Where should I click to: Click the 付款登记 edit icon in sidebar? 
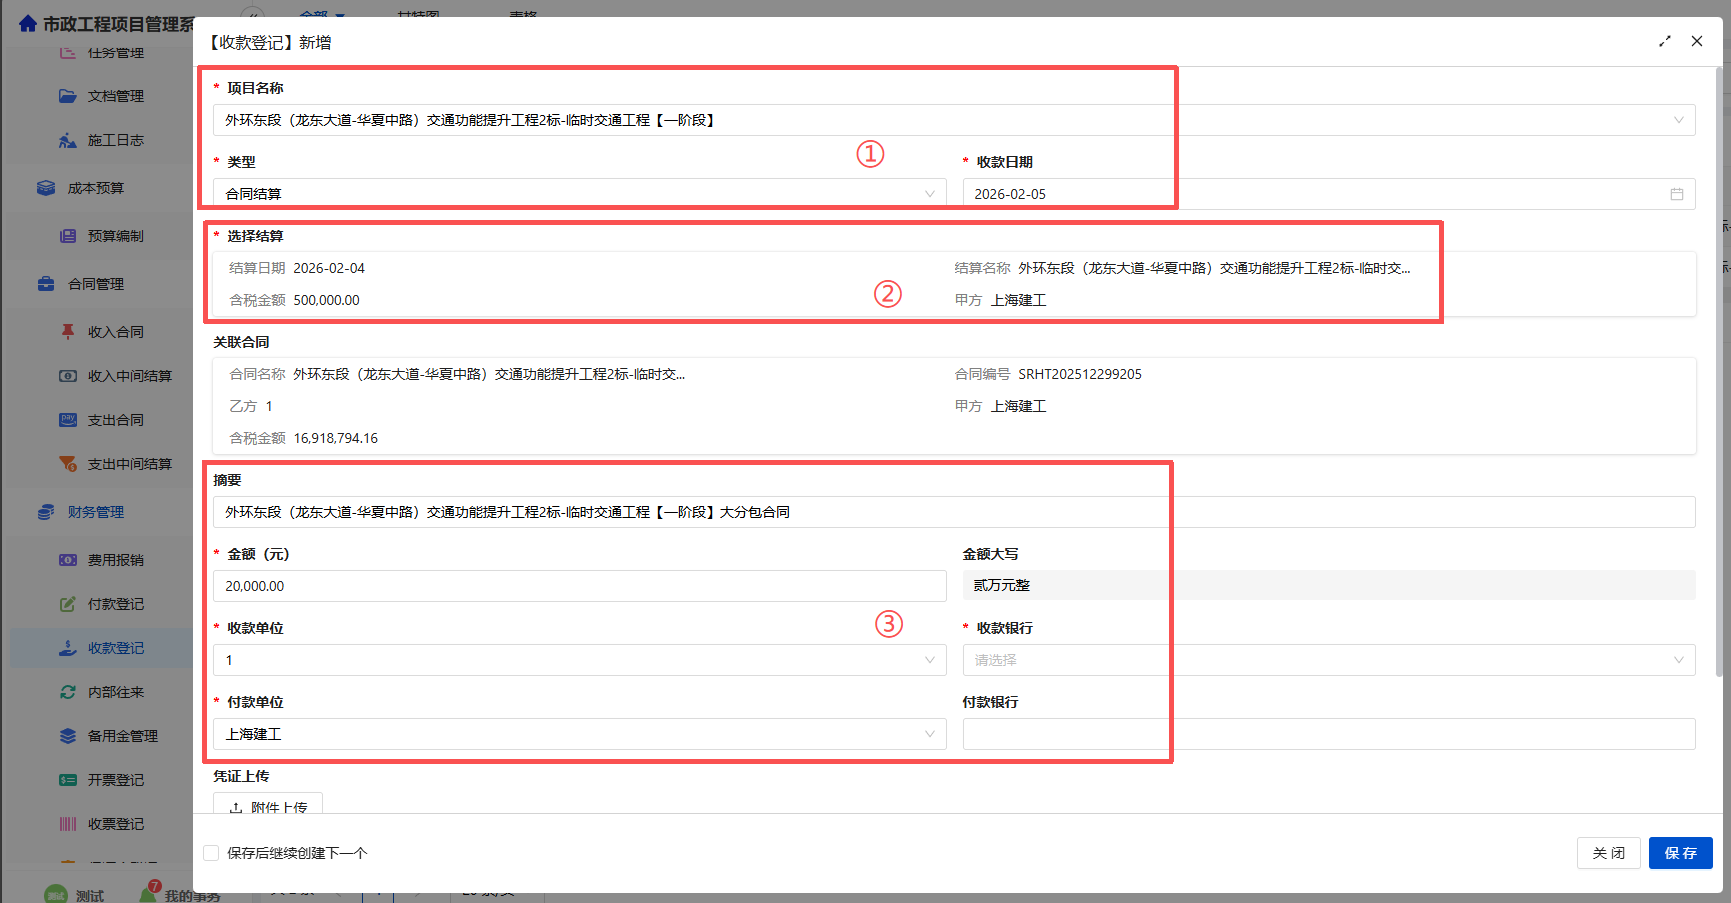click(x=67, y=604)
